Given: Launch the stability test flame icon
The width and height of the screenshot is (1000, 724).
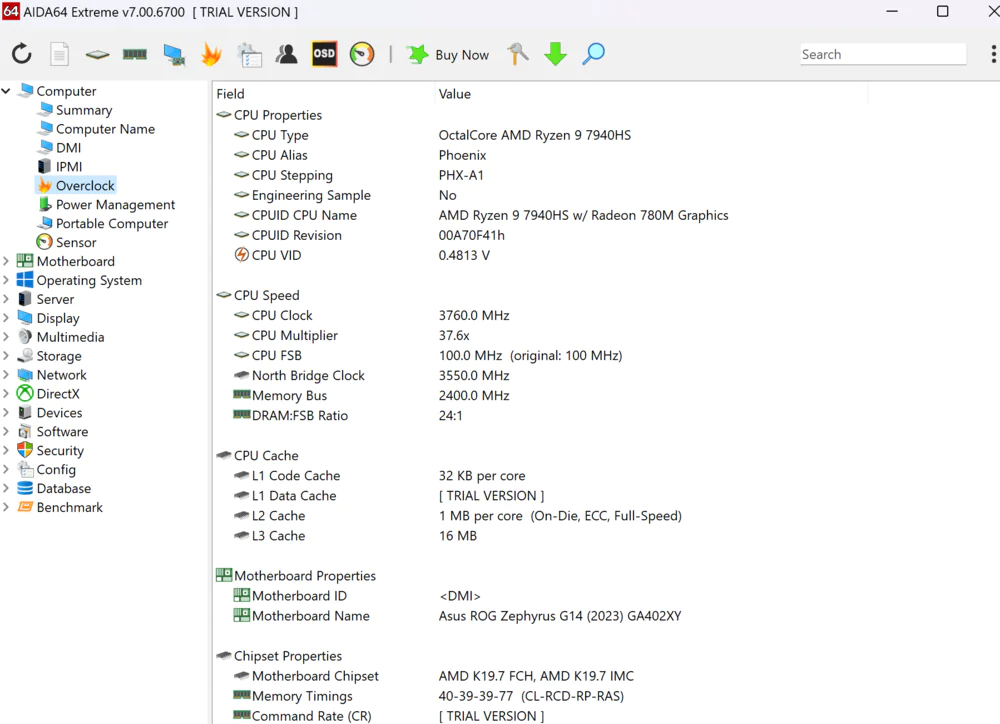Looking at the screenshot, I should click(211, 54).
